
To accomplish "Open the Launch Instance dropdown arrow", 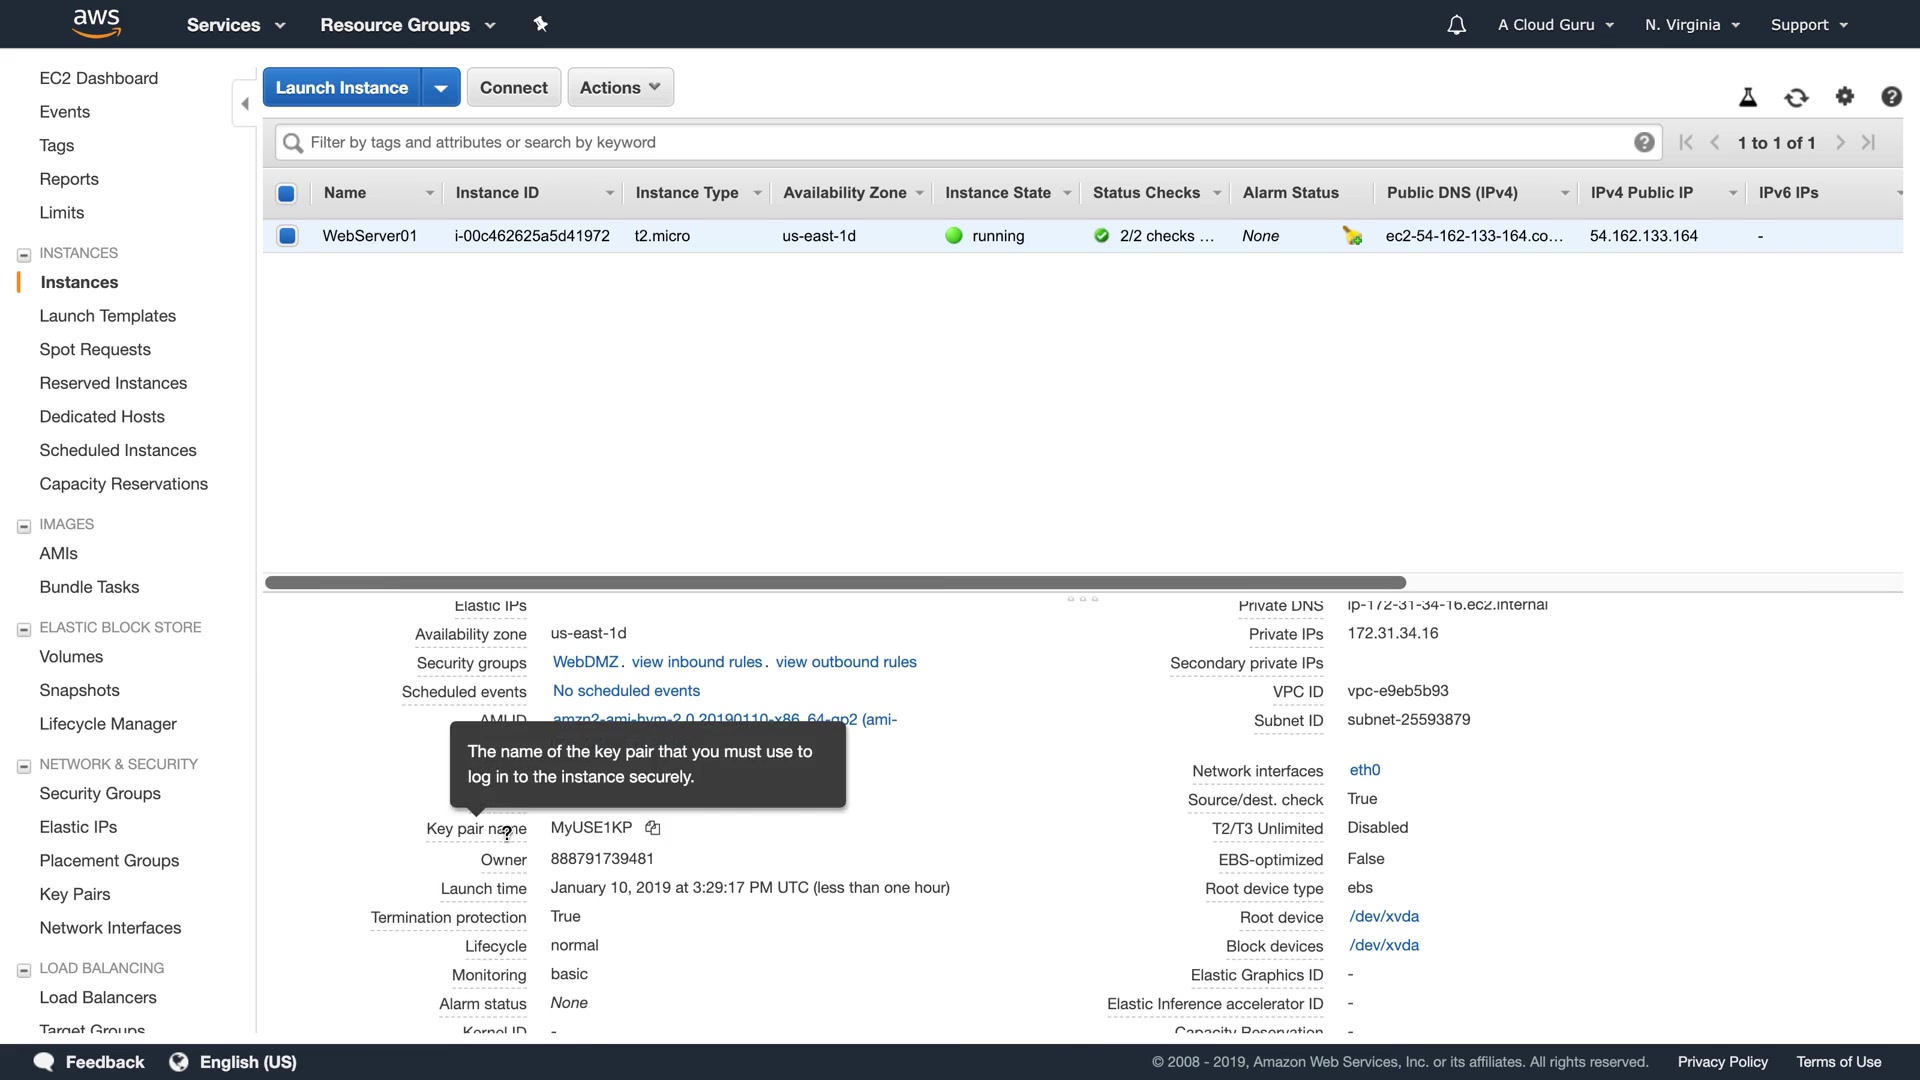I will tap(441, 88).
